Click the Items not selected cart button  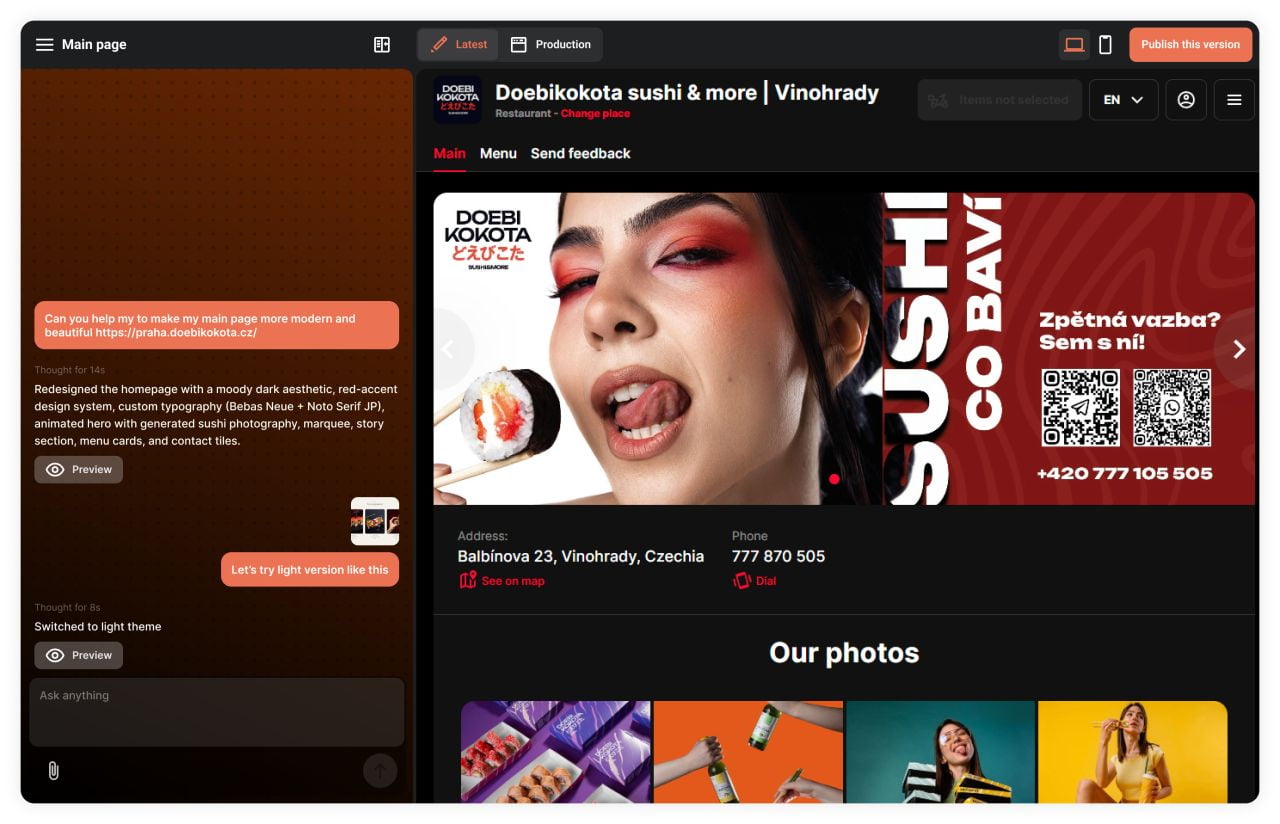[x=999, y=100]
